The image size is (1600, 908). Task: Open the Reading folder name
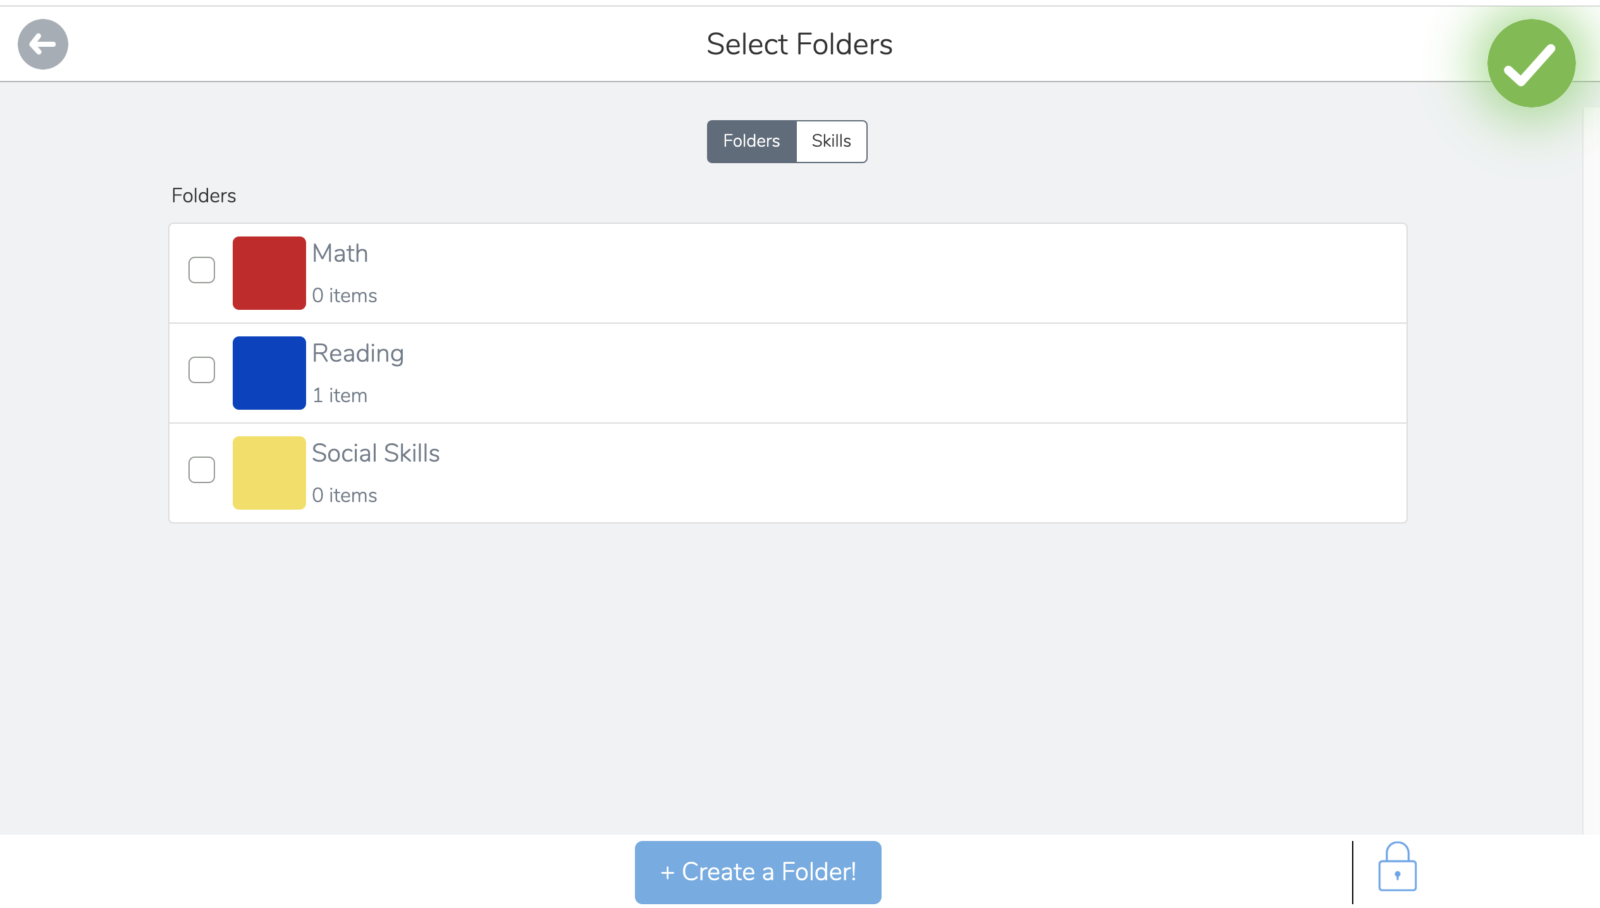coord(358,355)
